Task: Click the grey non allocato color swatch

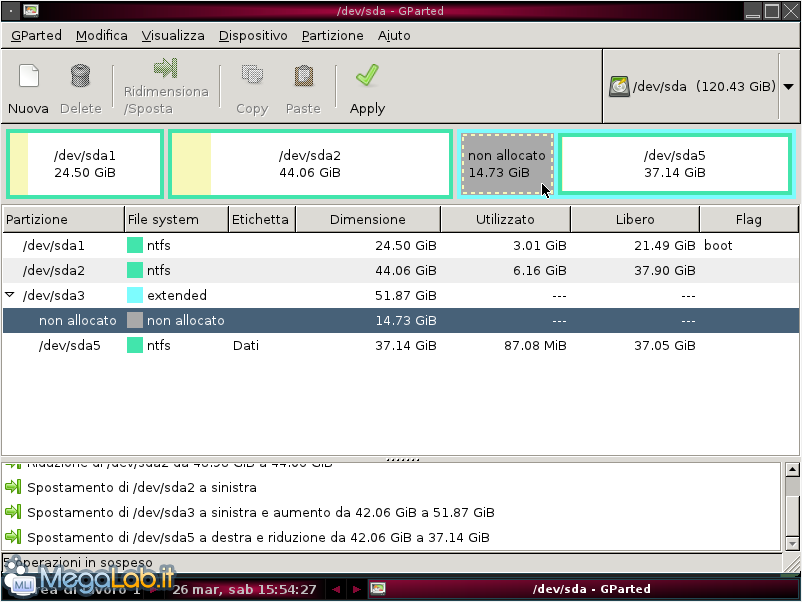Action: point(135,321)
